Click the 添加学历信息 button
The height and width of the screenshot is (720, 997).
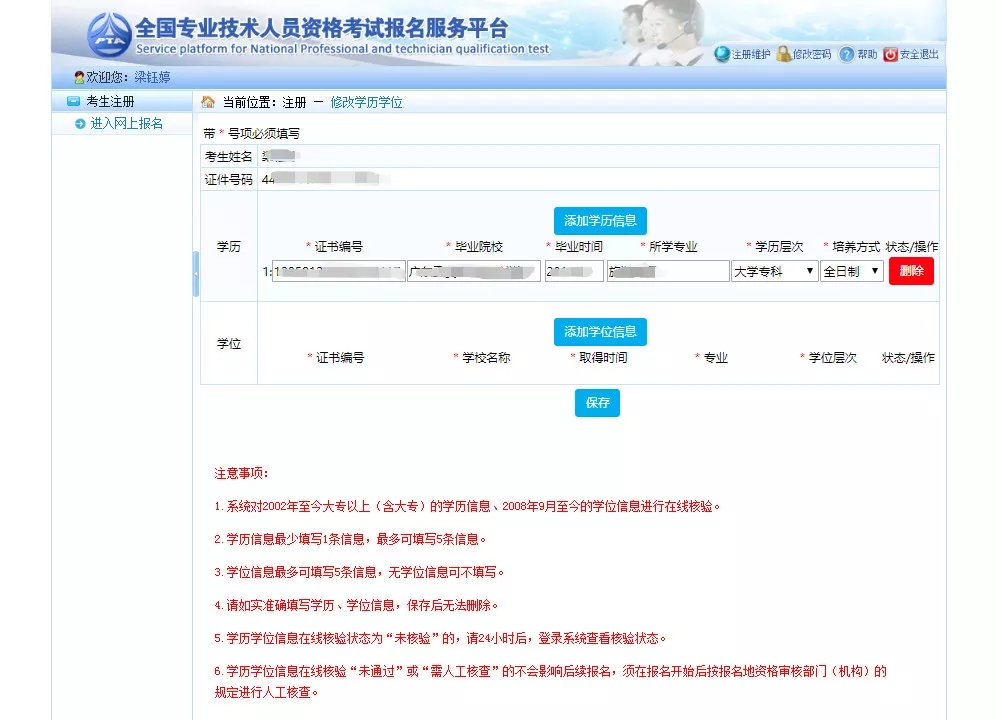599,220
